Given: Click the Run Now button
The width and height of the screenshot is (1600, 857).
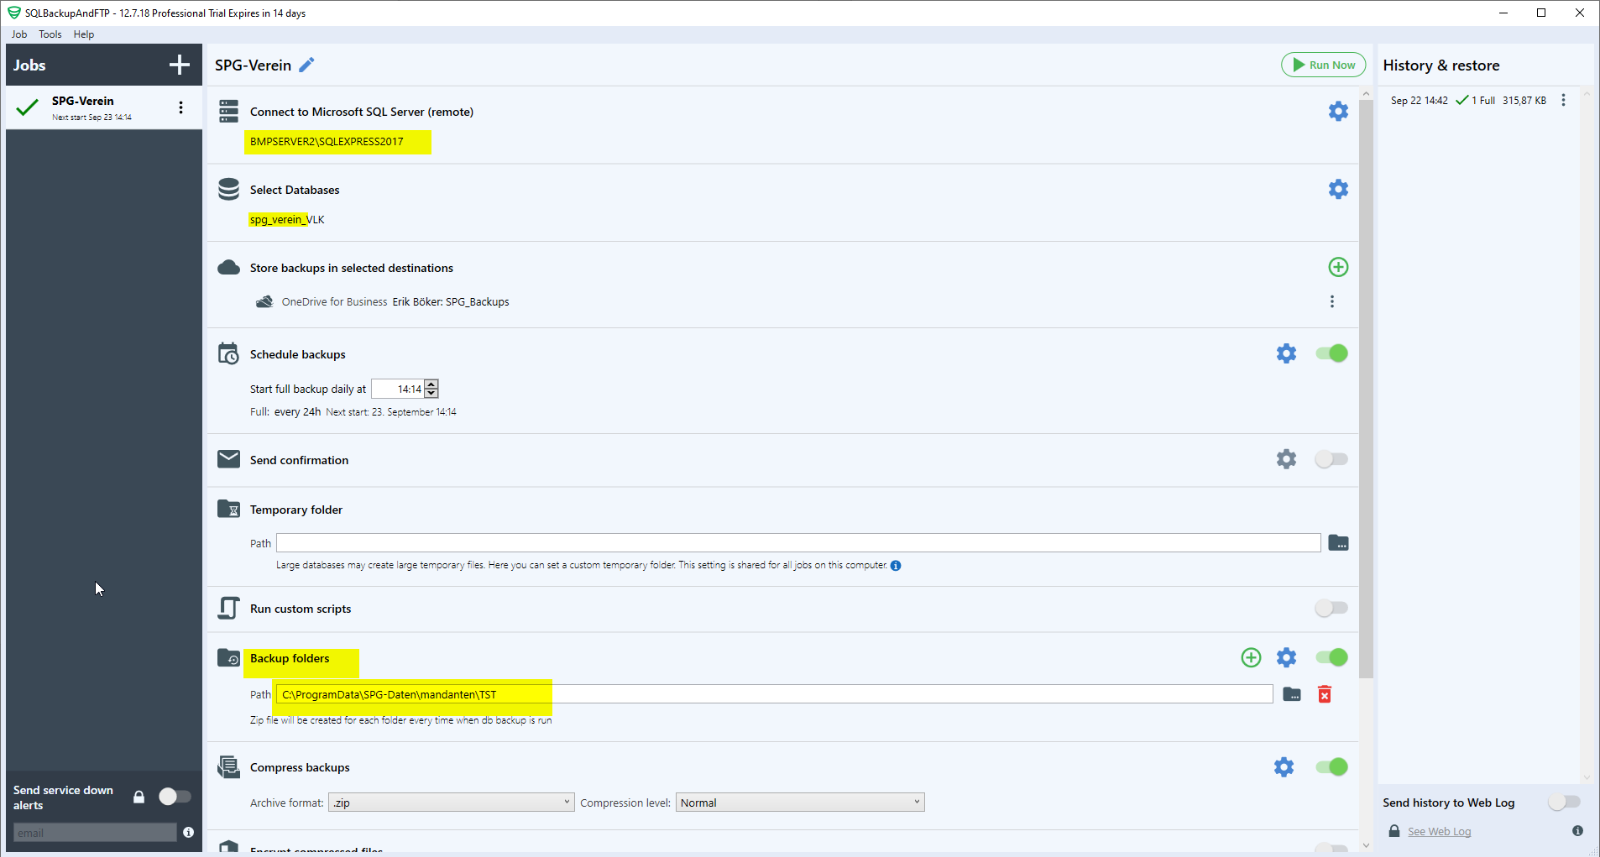Looking at the screenshot, I should [x=1324, y=65].
